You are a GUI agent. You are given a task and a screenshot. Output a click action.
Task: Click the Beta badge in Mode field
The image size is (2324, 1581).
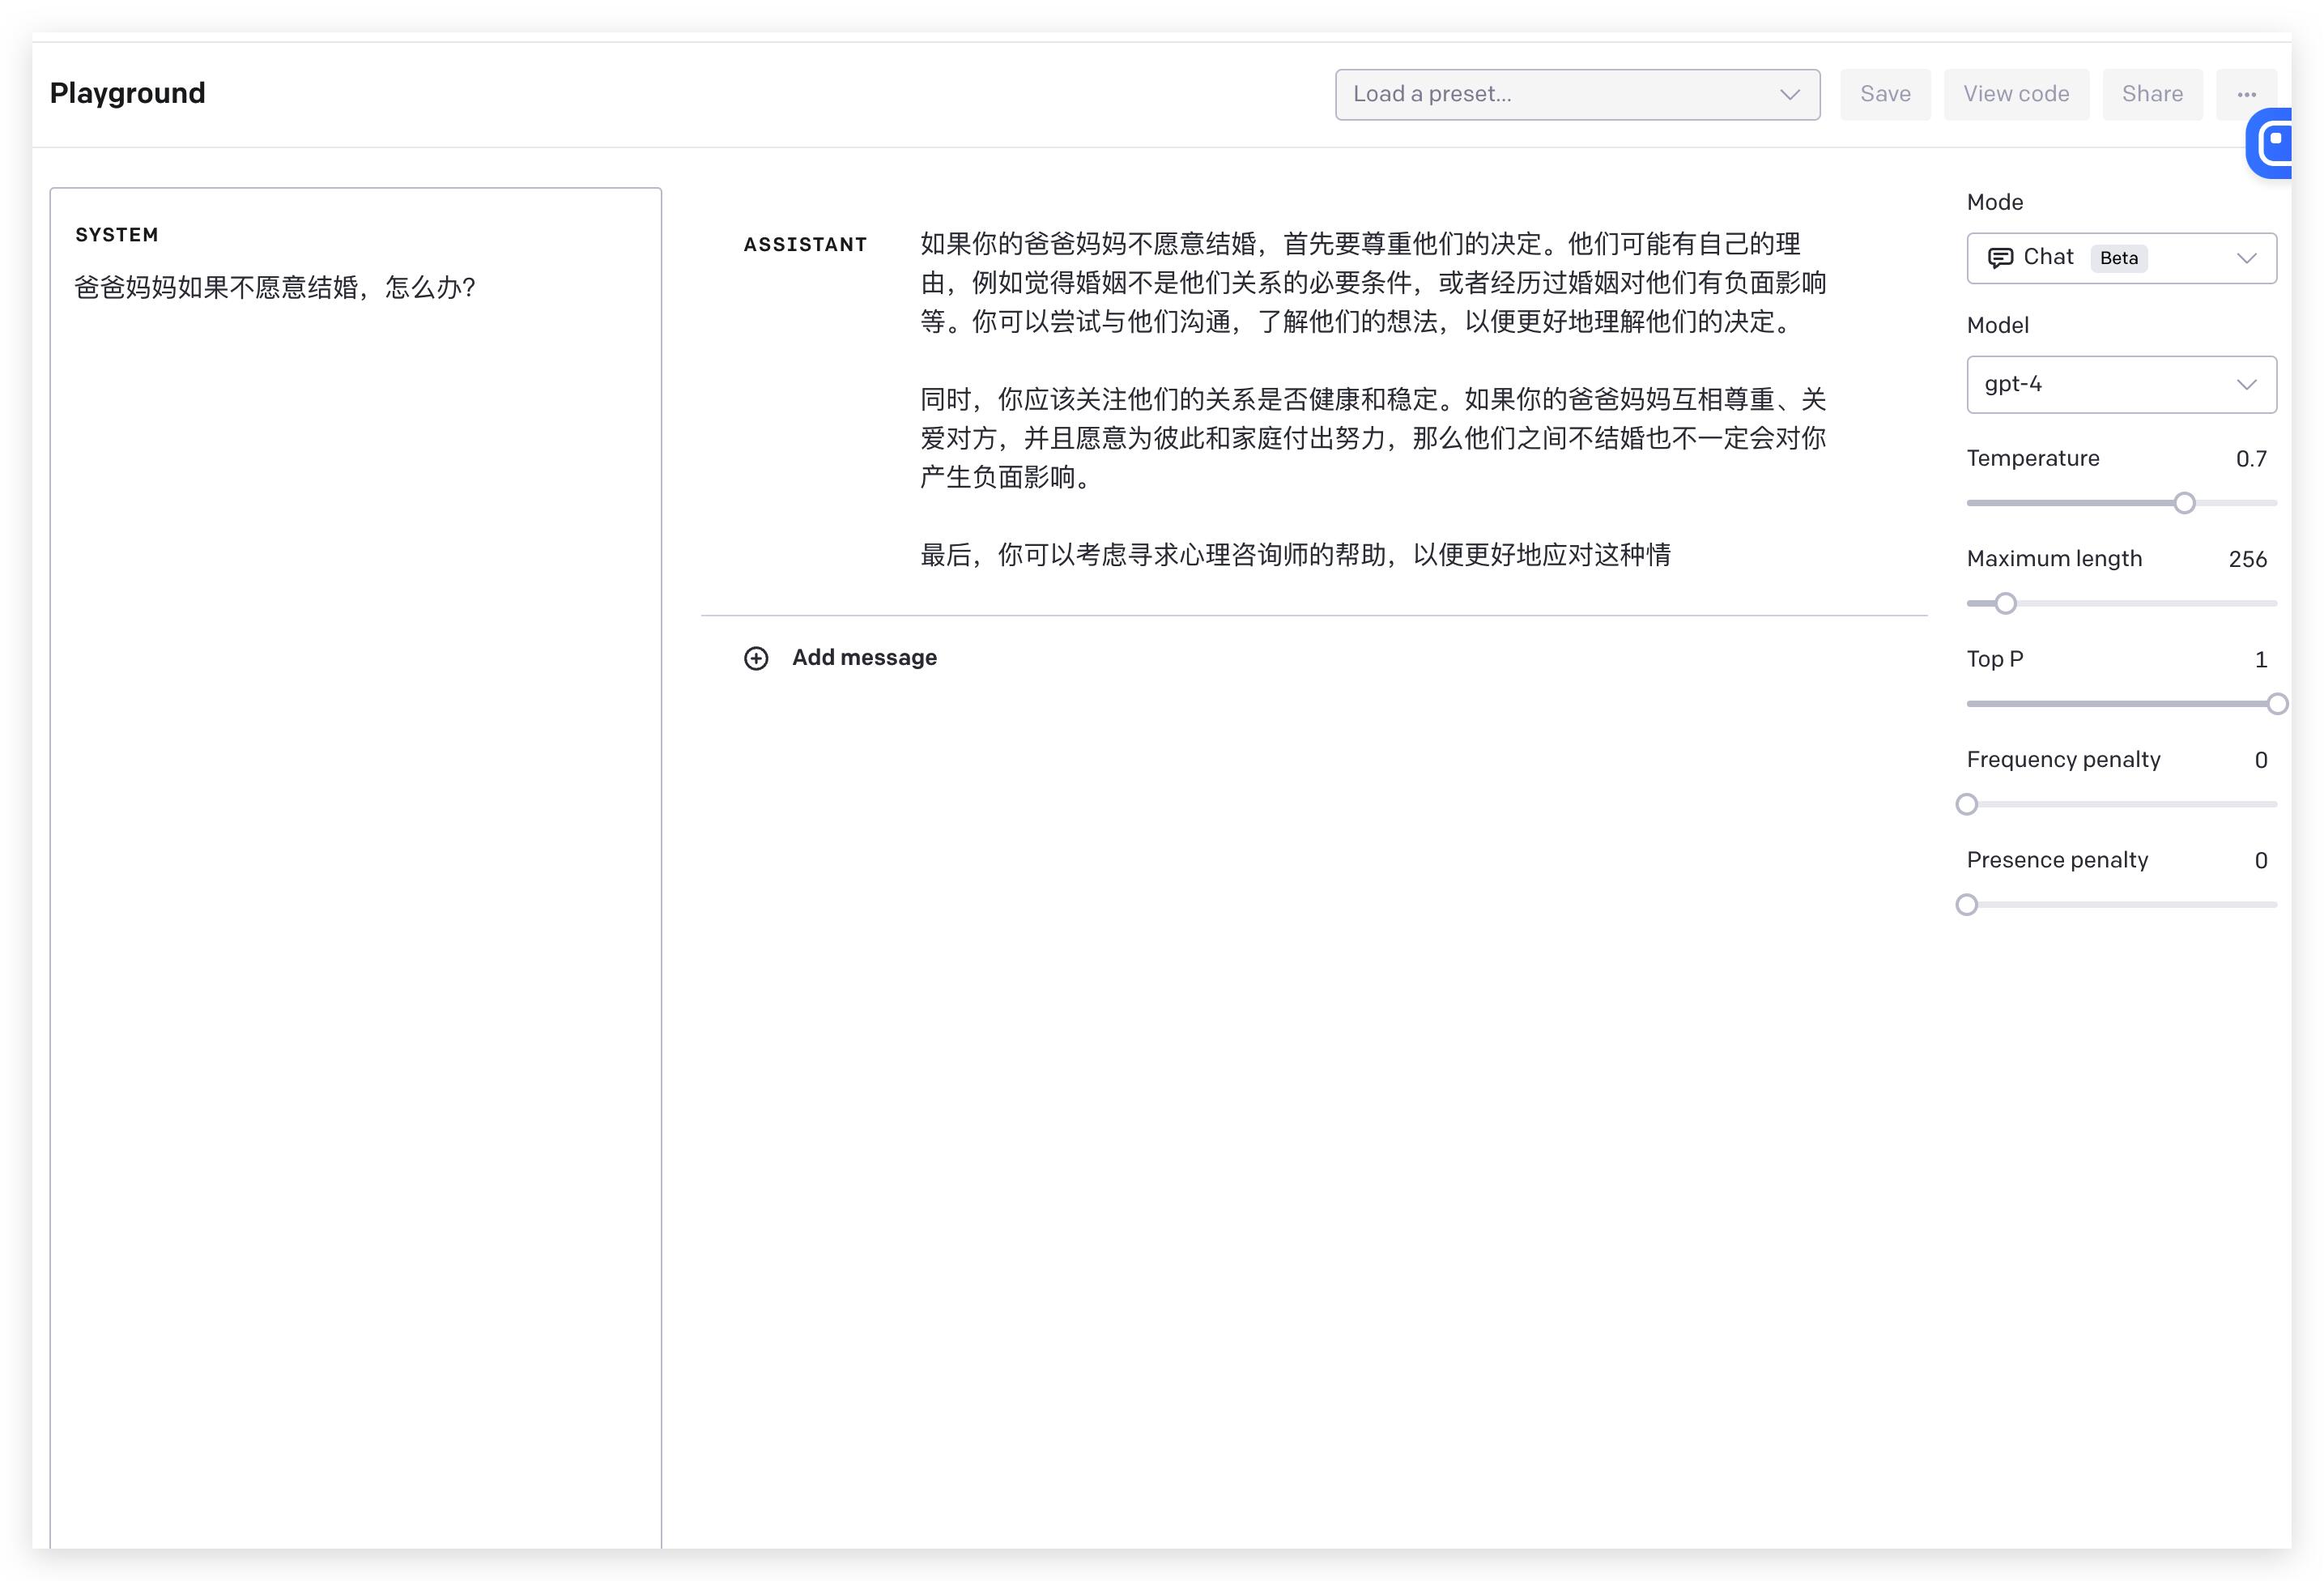point(2118,258)
